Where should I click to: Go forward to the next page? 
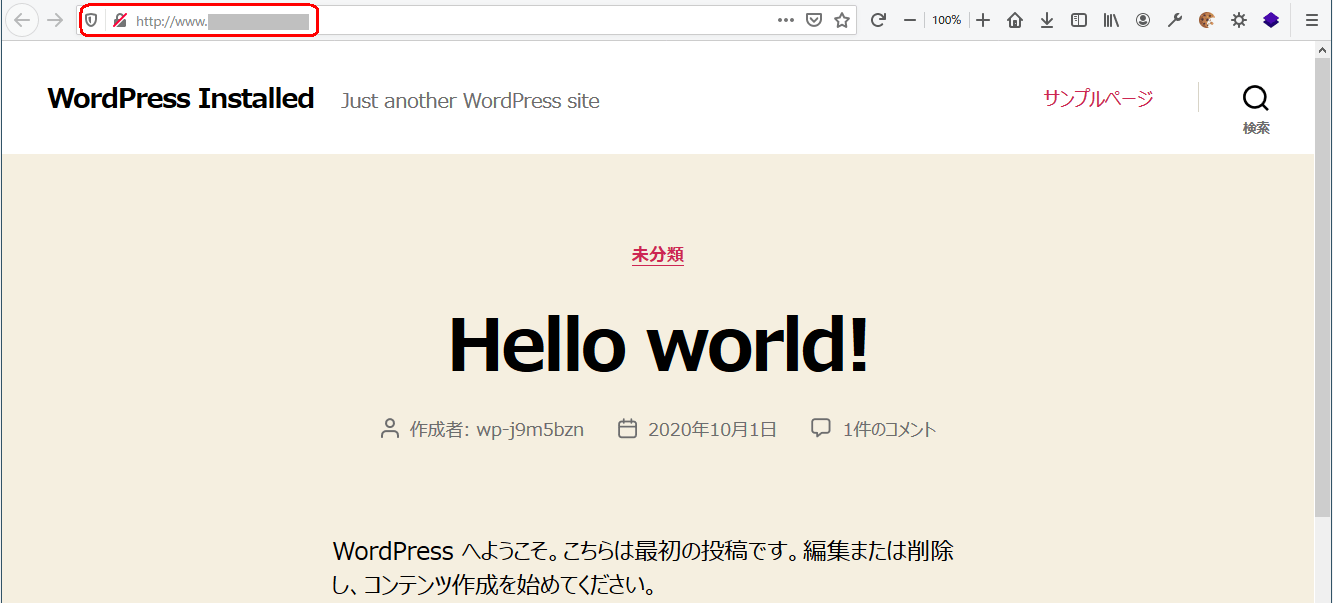pos(56,20)
